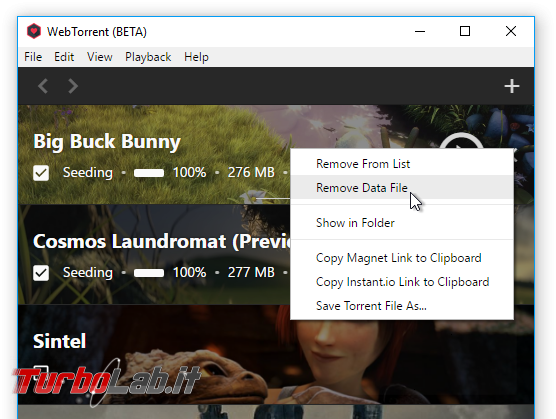Maximize the WebTorrent window

(465, 32)
